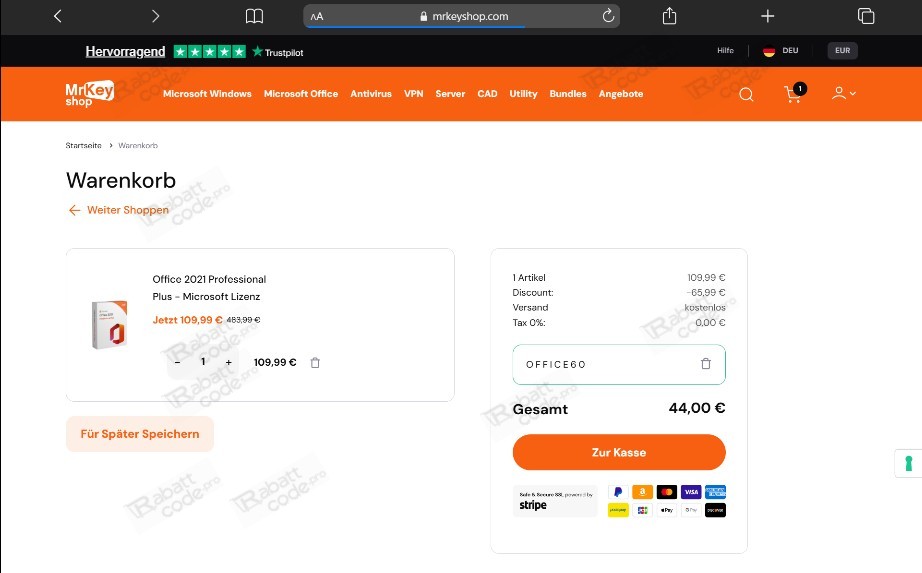Open the Antivirus menu

coord(370,94)
